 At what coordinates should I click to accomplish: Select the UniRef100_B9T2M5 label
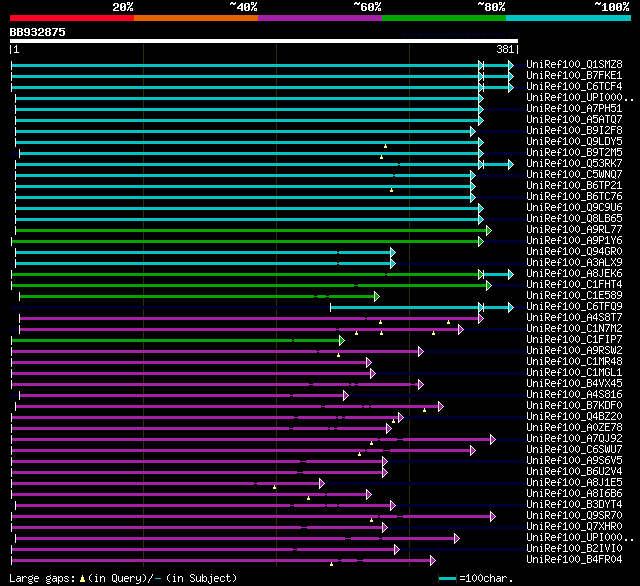(574, 153)
